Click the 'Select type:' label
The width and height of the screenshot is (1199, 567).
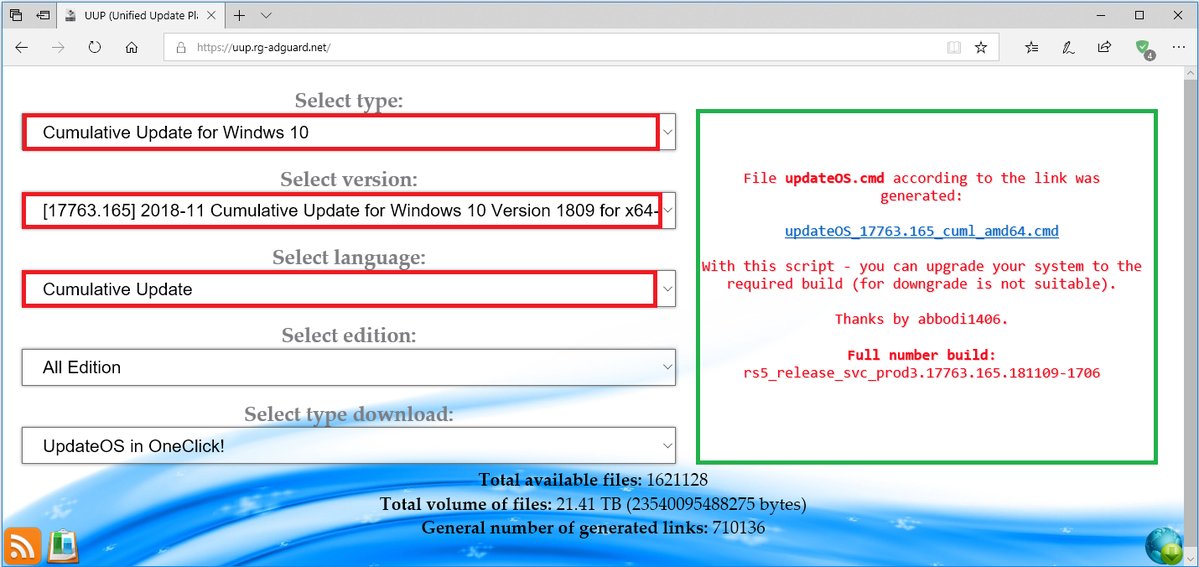click(x=349, y=100)
